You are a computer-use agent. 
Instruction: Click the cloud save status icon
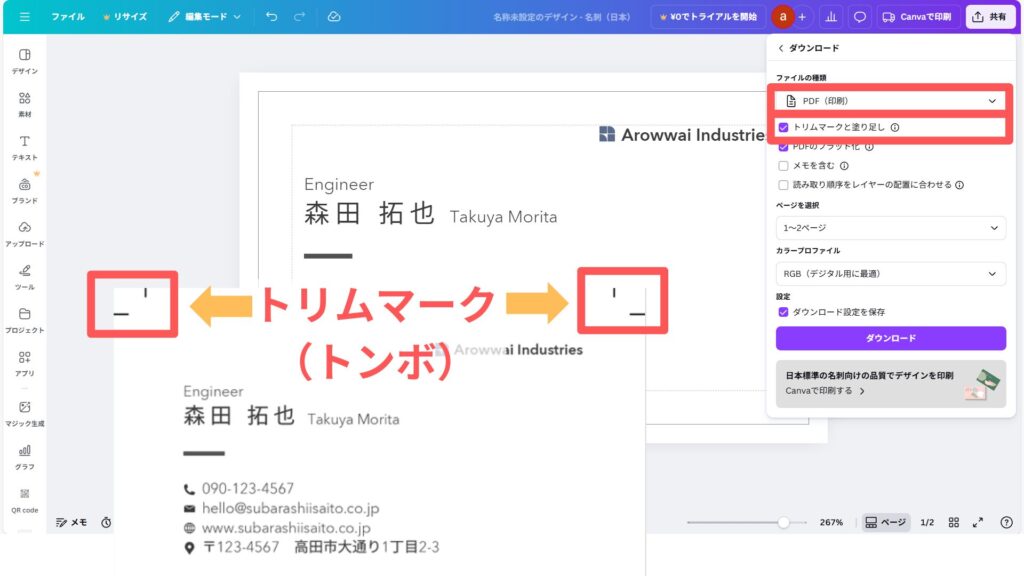coord(334,17)
